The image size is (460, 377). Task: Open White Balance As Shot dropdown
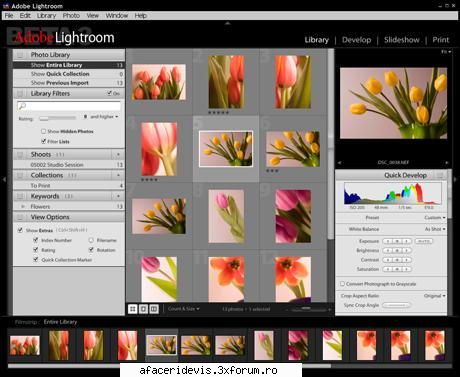pos(435,229)
